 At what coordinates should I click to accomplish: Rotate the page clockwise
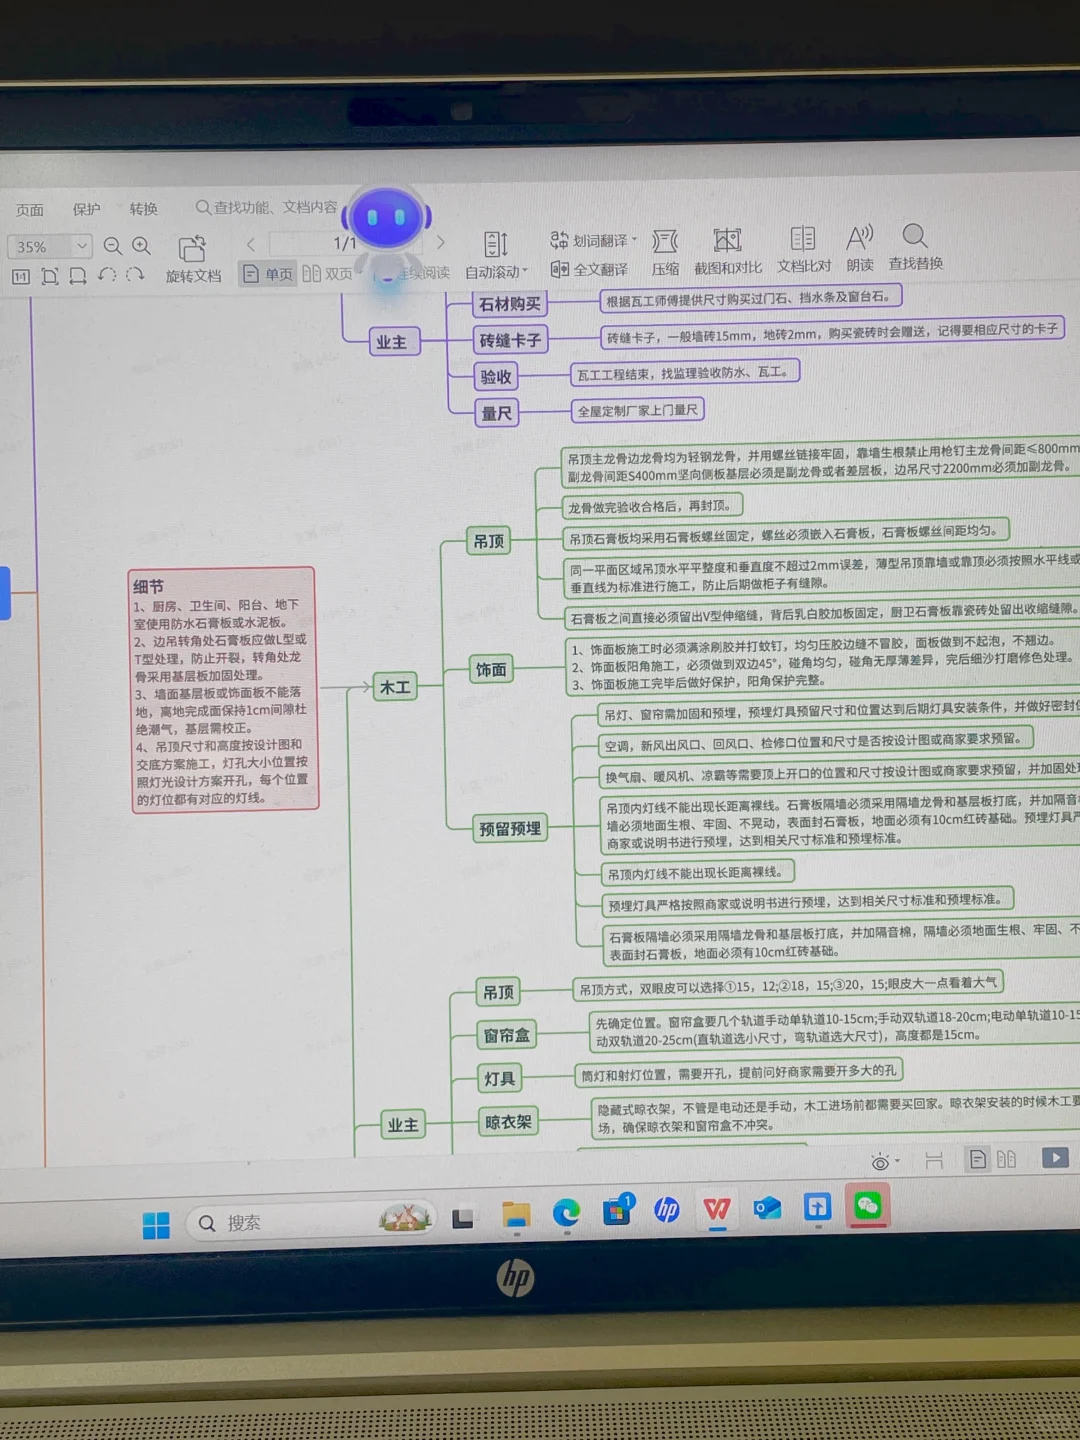[135, 275]
